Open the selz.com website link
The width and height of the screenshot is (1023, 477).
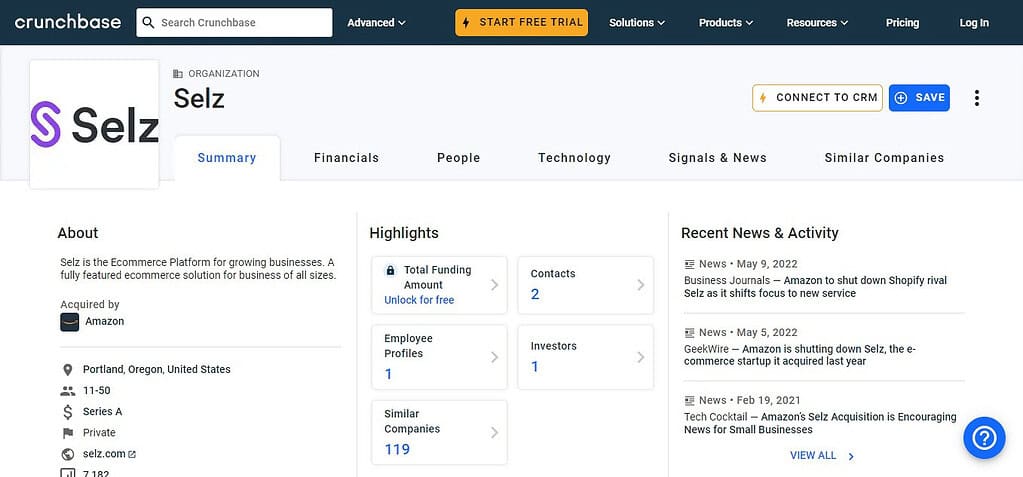pyautogui.click(x=104, y=454)
